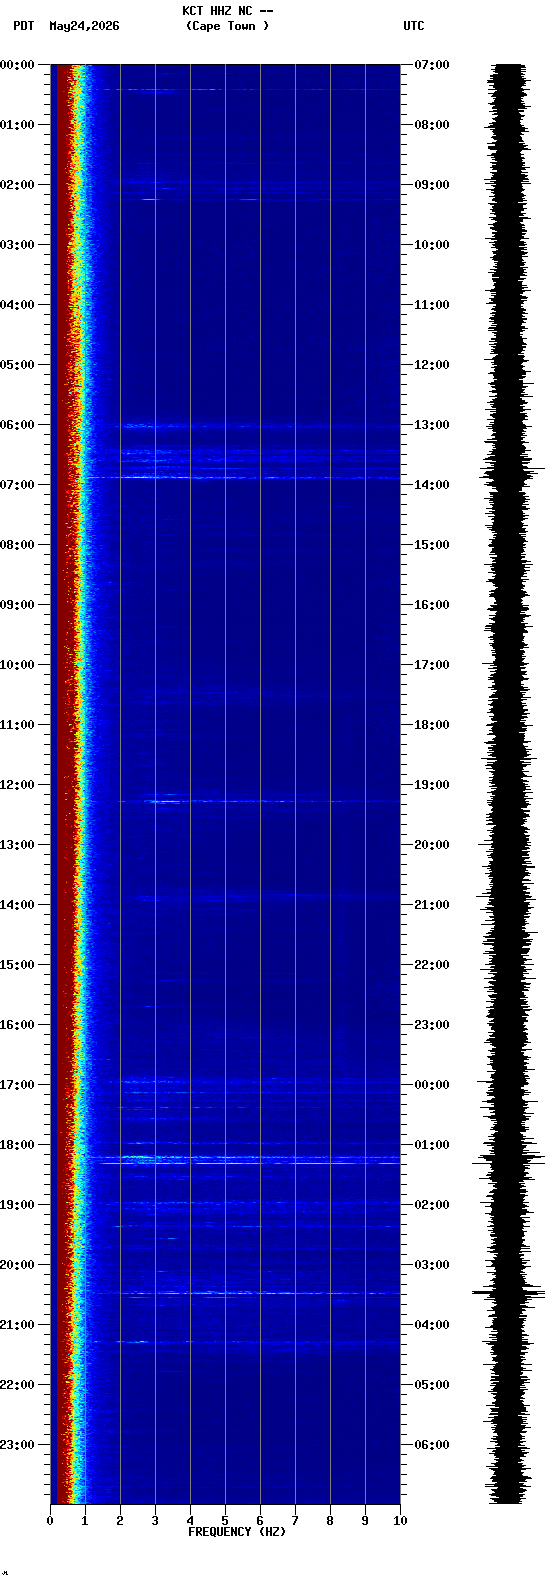Click the 09:00 PDT time label

pyautogui.click(x=17, y=605)
